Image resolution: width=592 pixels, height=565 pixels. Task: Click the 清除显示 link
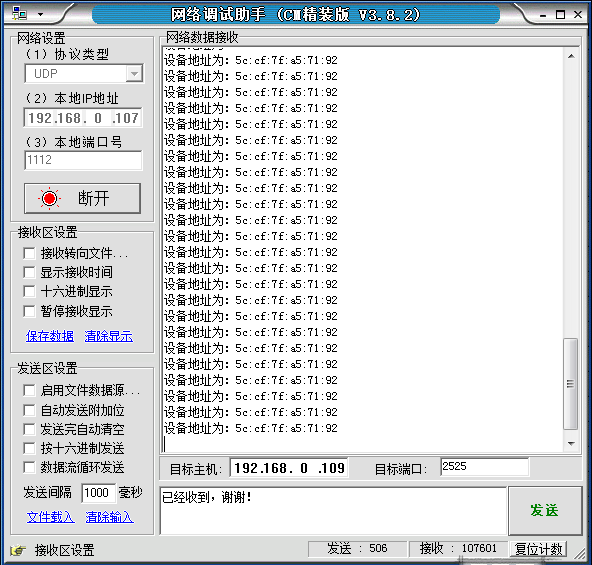(109, 336)
